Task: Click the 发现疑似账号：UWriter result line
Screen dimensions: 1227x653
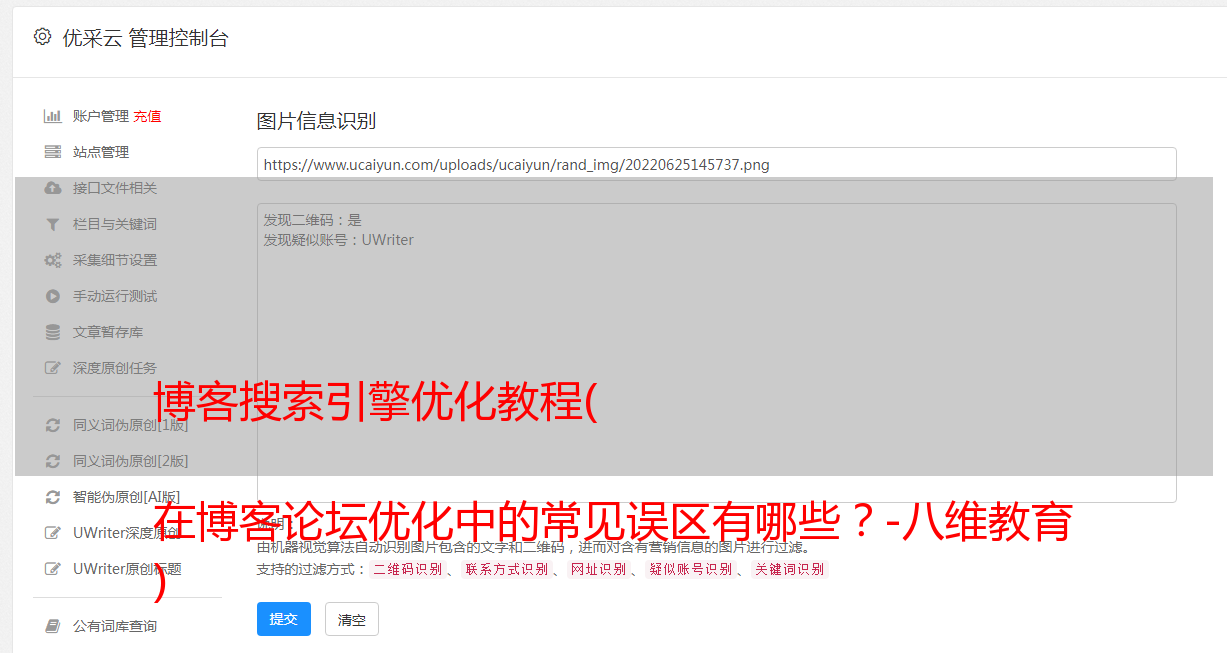Action: click(339, 240)
